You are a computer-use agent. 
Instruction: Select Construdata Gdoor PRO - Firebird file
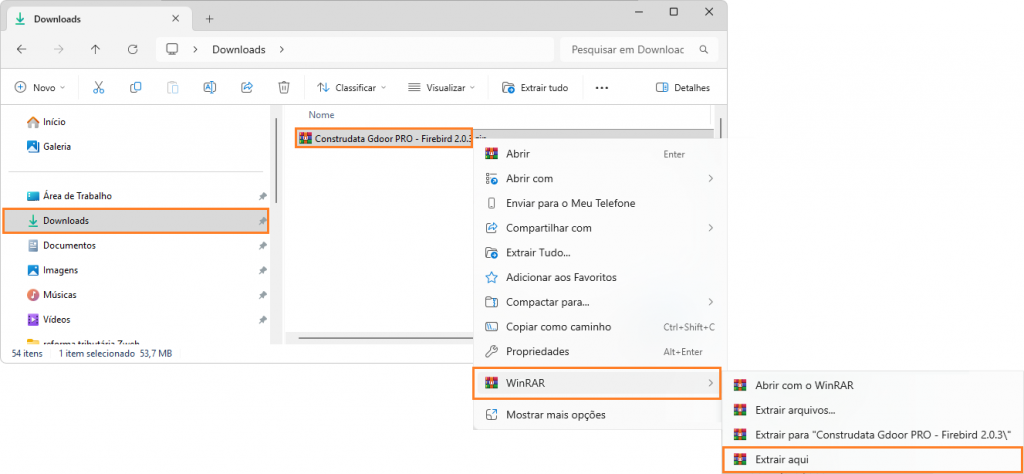(384, 138)
